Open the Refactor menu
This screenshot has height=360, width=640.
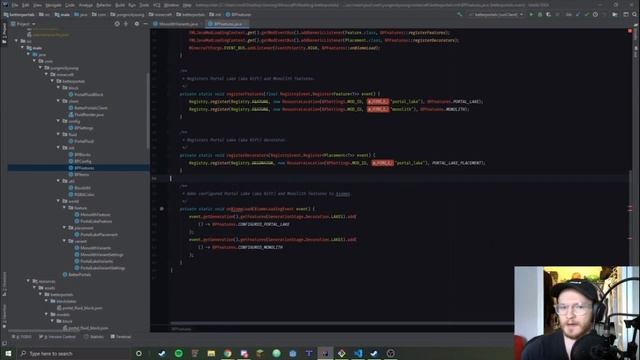104,5
